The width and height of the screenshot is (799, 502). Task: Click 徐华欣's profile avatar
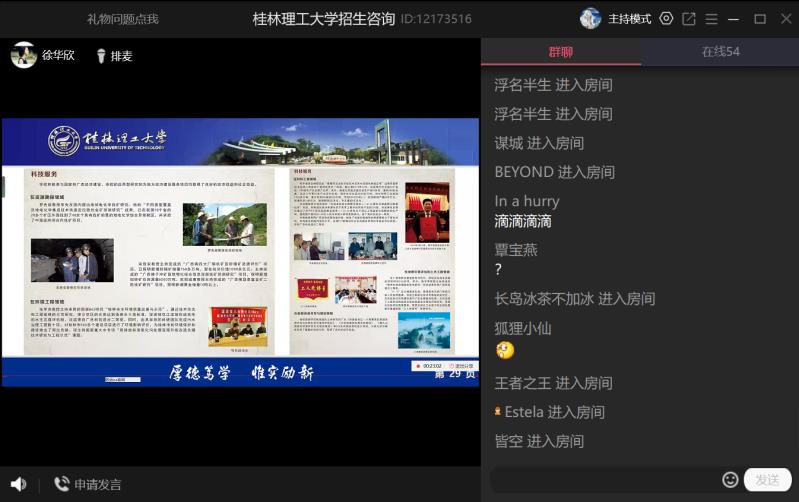pyautogui.click(x=24, y=55)
